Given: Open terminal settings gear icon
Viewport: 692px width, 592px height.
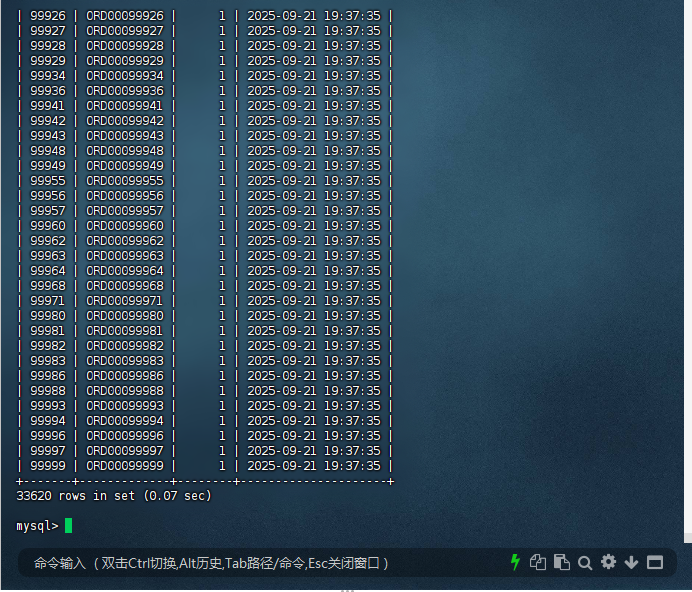Looking at the screenshot, I should pyautogui.click(x=608, y=562).
